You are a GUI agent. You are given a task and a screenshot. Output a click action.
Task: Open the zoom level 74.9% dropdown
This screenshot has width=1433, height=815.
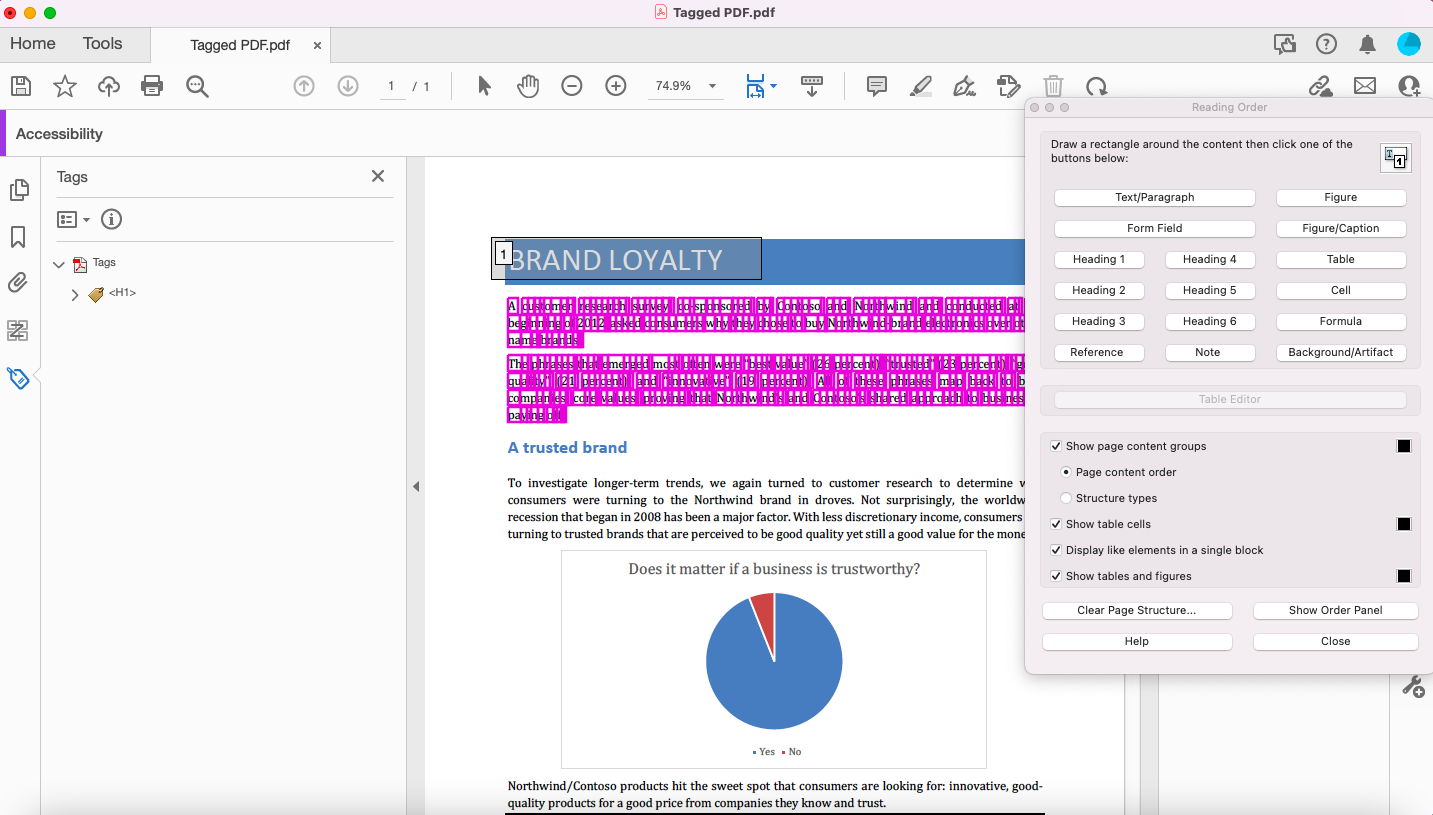(x=712, y=86)
